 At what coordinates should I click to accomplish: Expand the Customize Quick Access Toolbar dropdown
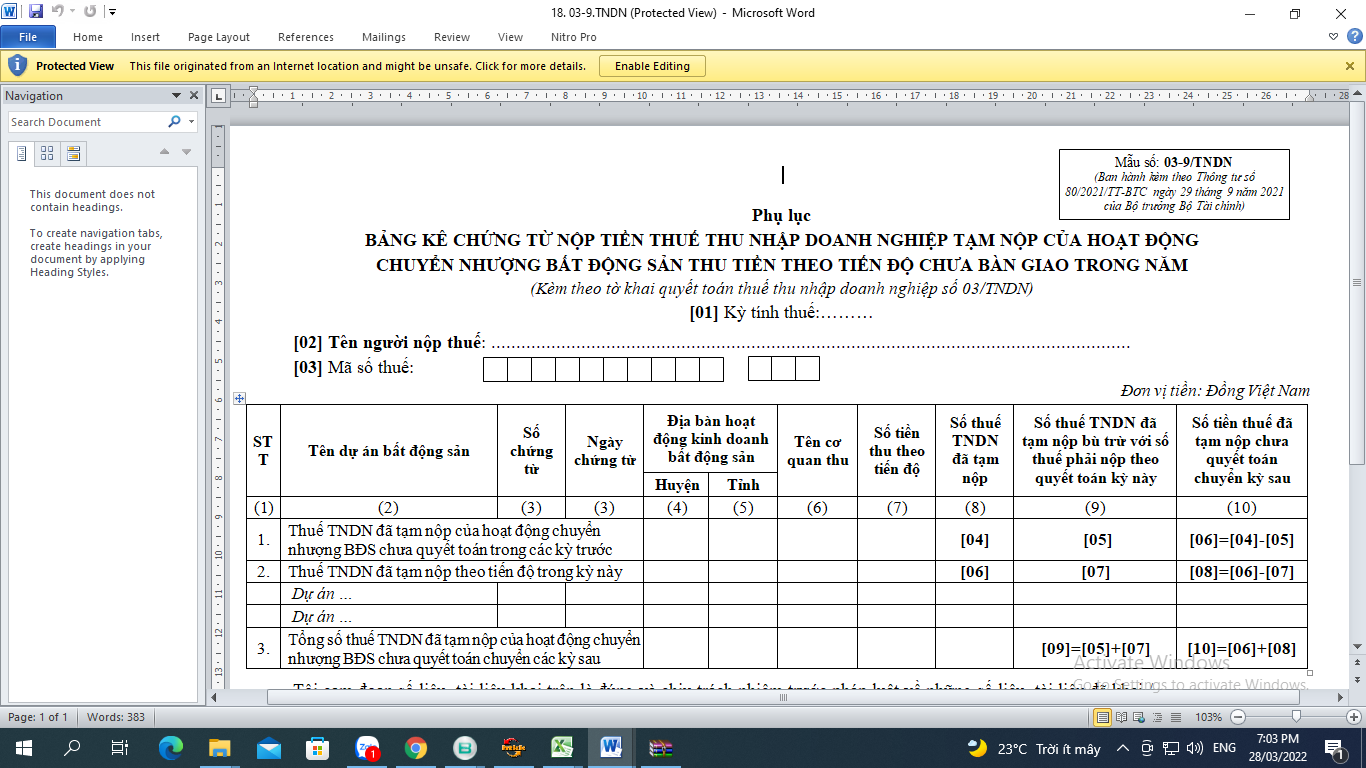point(112,12)
